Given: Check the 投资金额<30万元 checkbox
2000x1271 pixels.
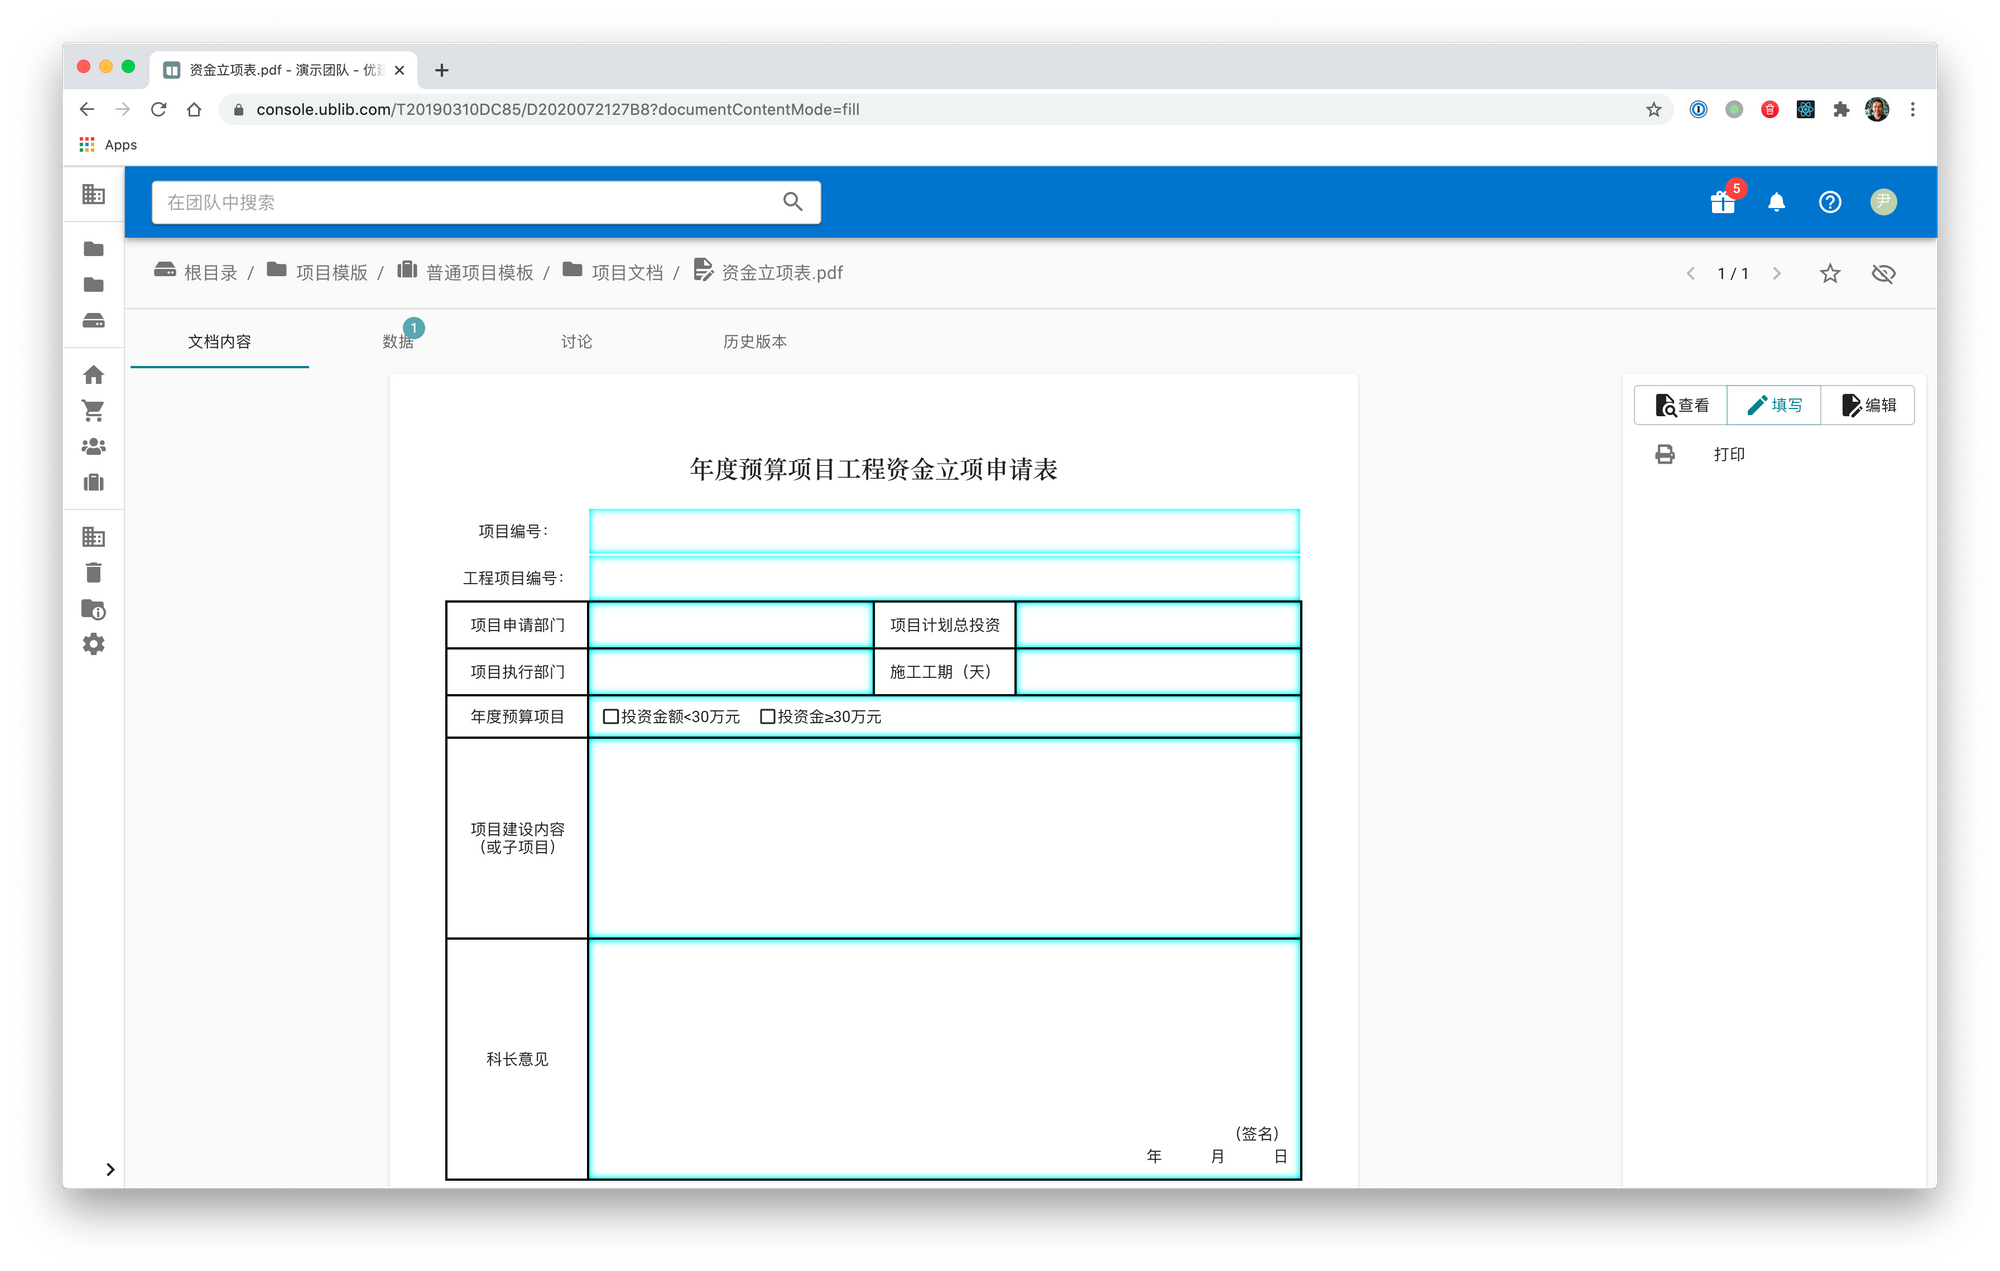Looking at the screenshot, I should click(x=611, y=717).
